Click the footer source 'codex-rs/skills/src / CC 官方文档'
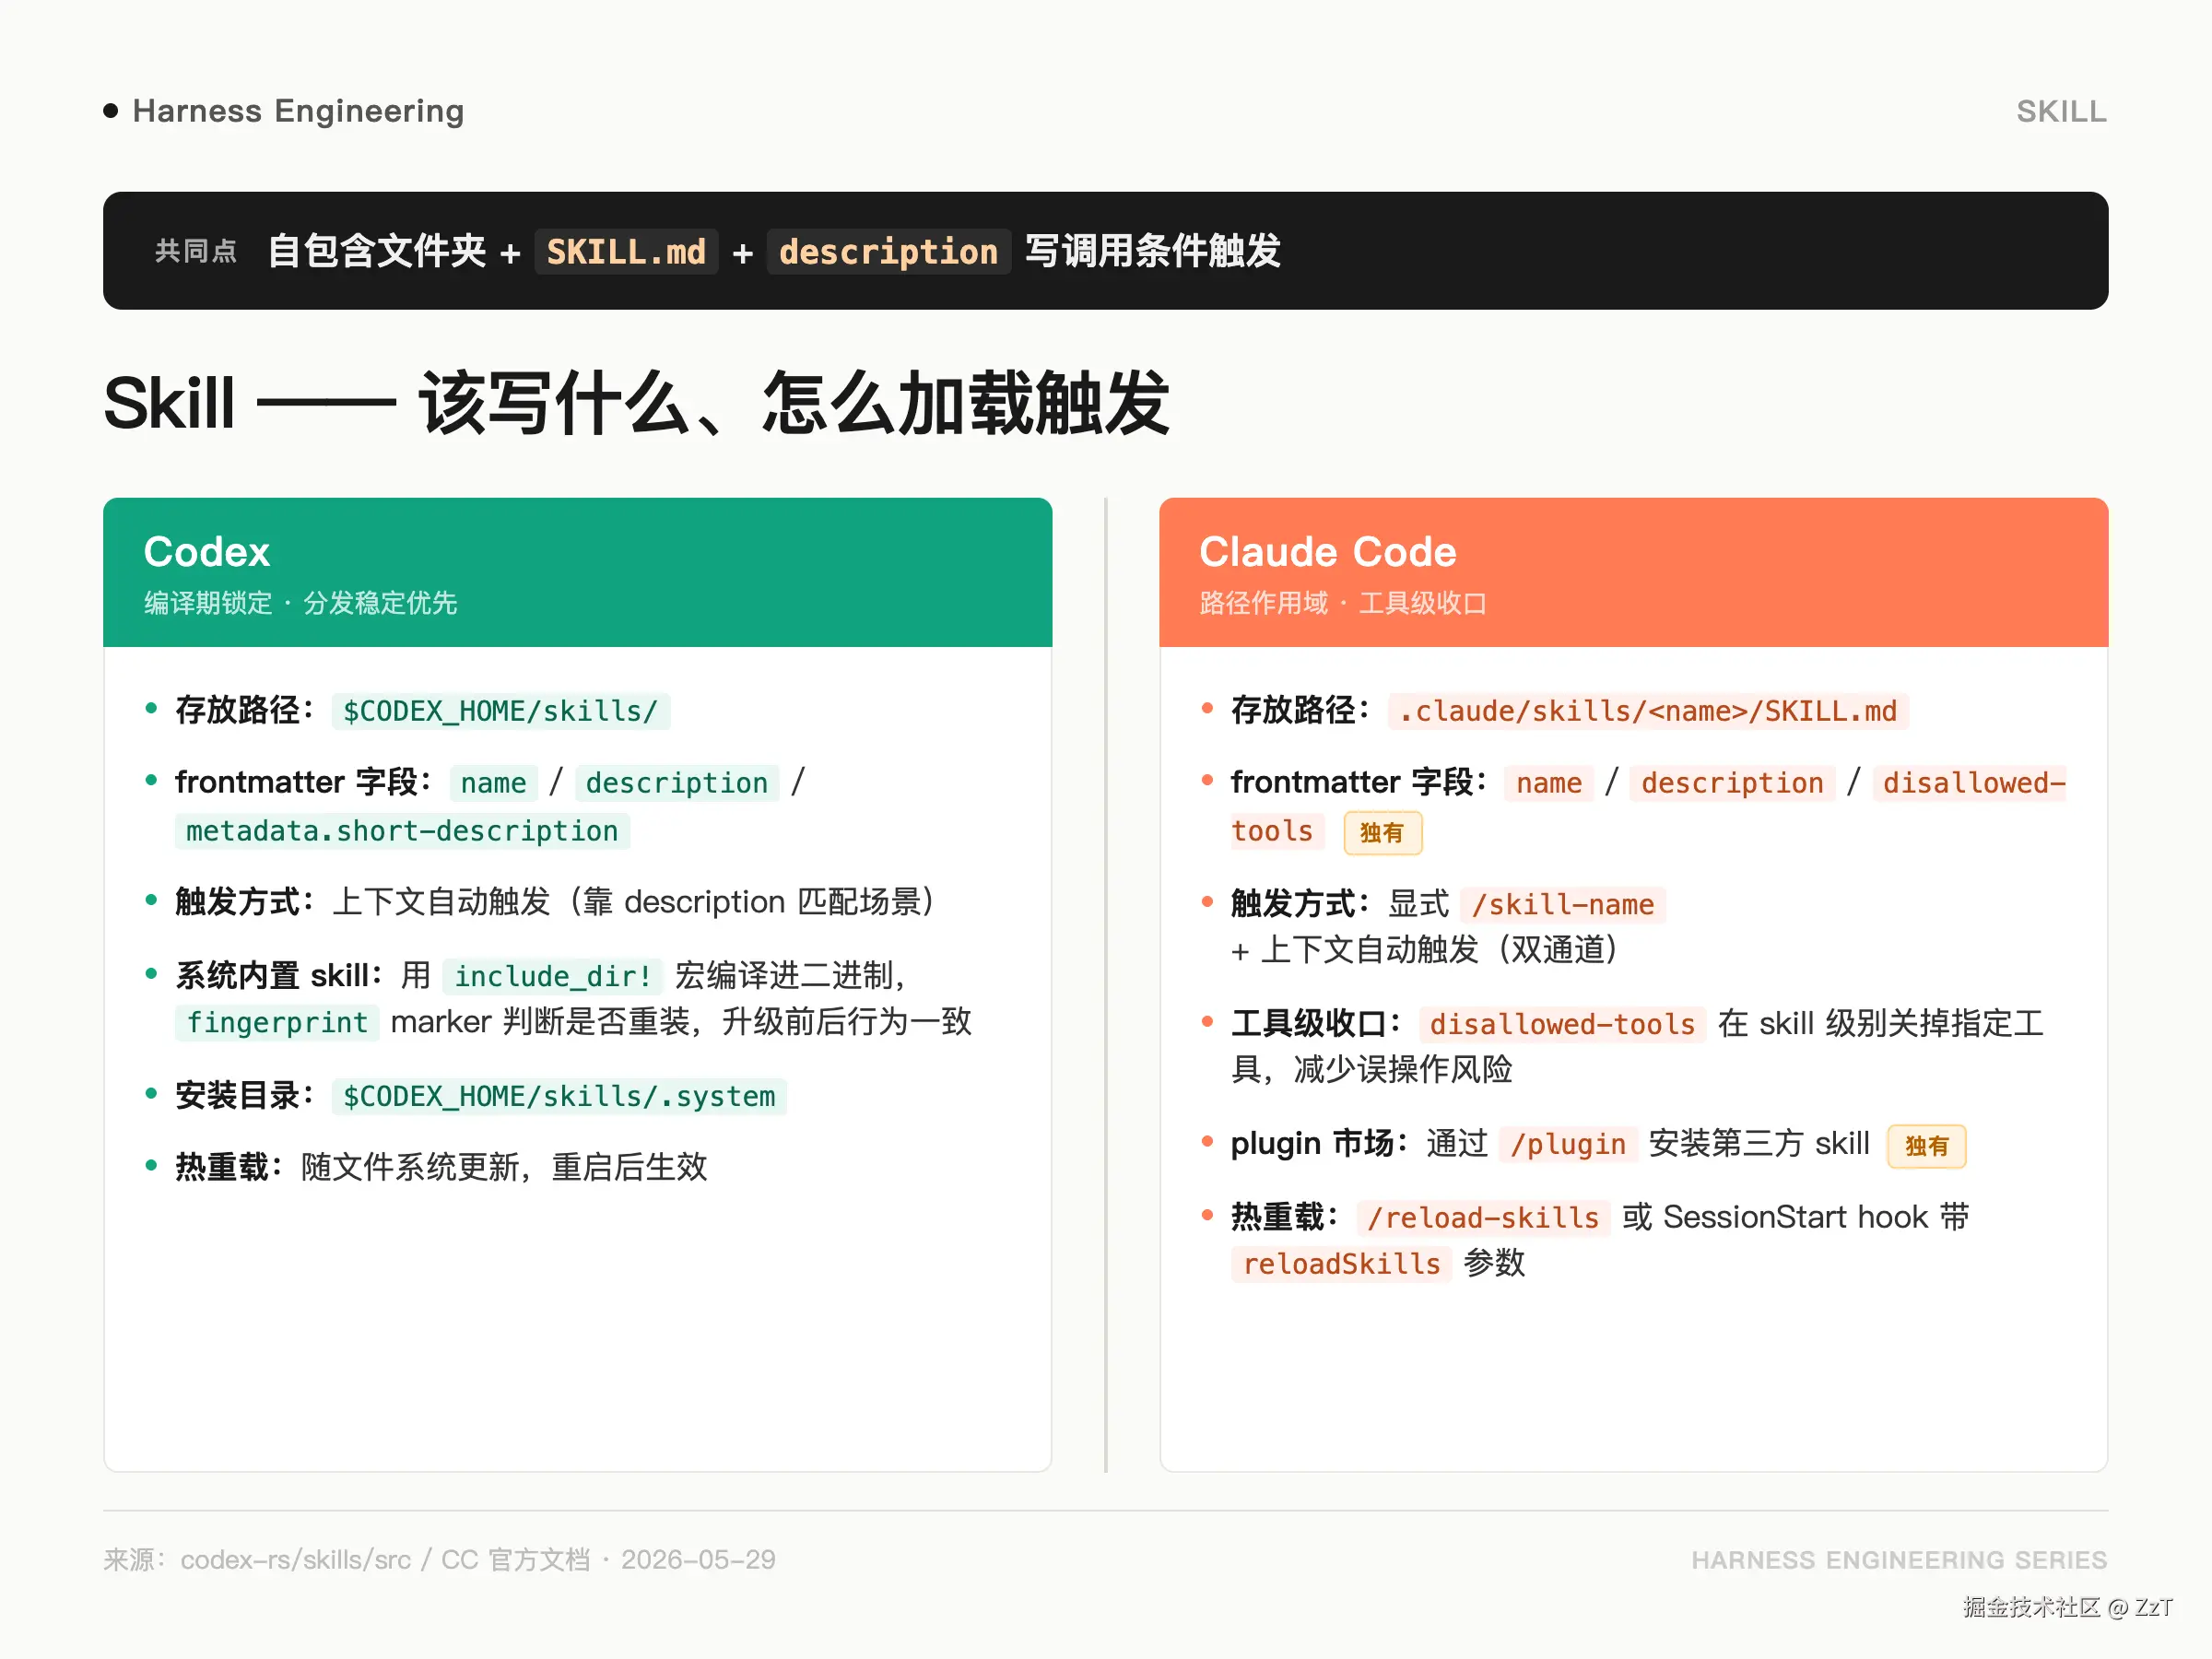Screen dimensions: 2212x1659 click(x=385, y=1560)
